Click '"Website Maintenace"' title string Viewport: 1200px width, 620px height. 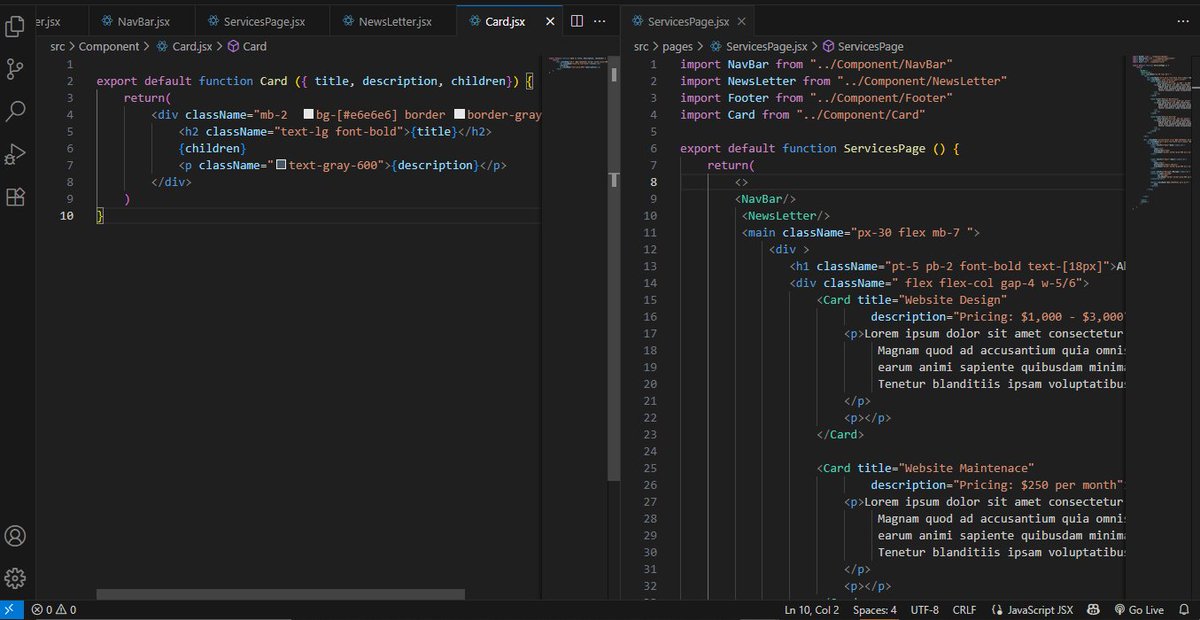(x=966, y=468)
